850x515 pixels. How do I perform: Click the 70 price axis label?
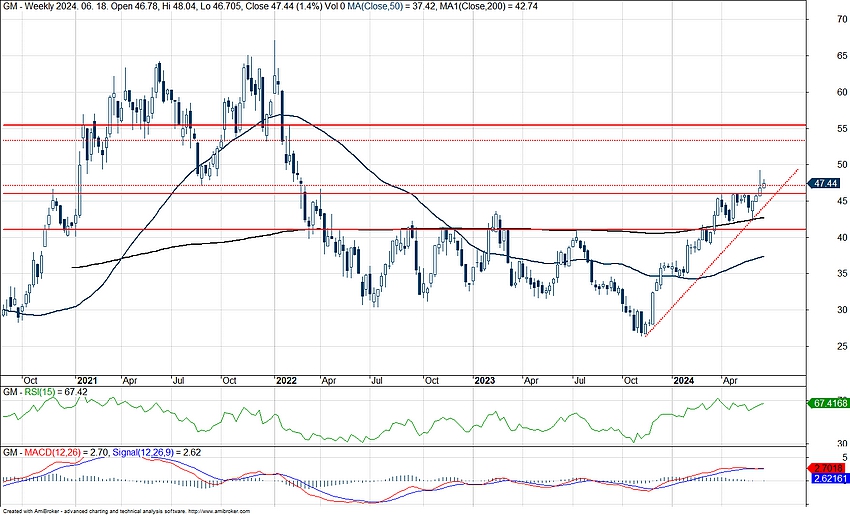coord(842,20)
